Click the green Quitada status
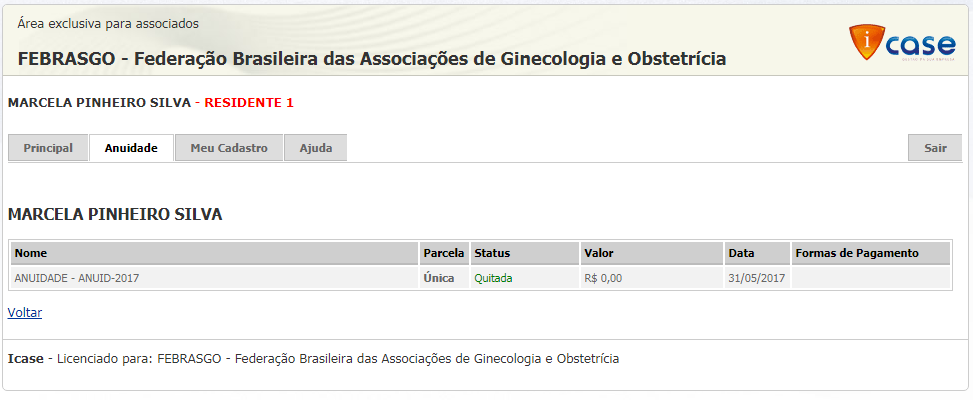The image size is (973, 400). click(x=493, y=278)
